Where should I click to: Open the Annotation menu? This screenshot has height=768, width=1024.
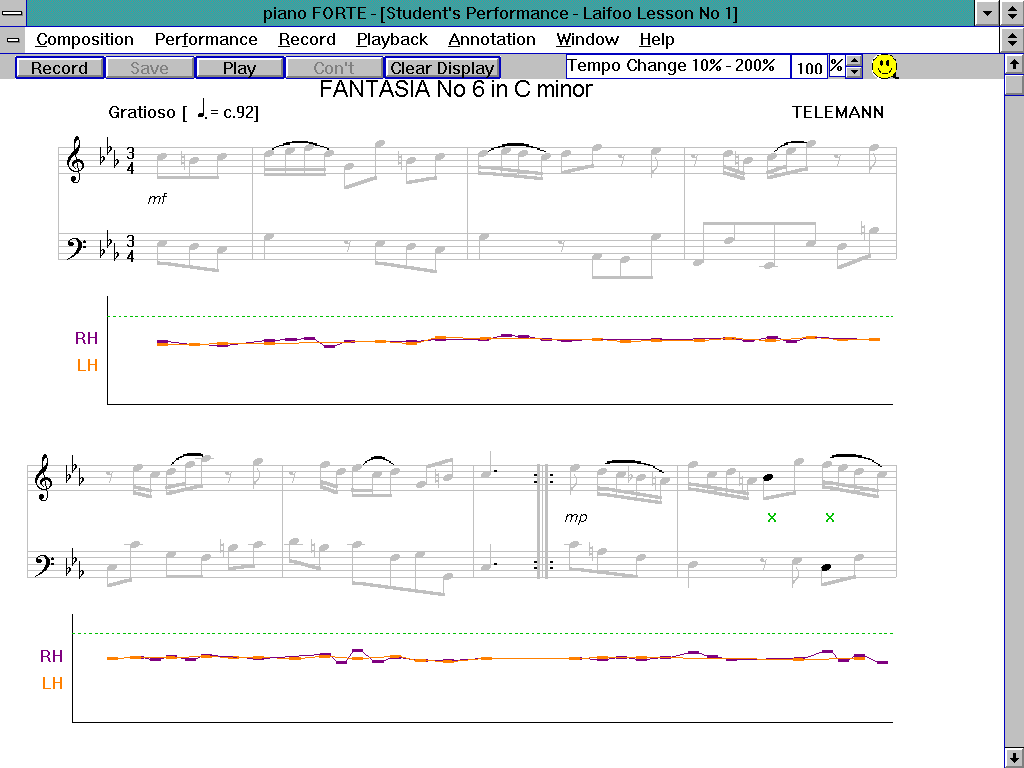(x=492, y=40)
